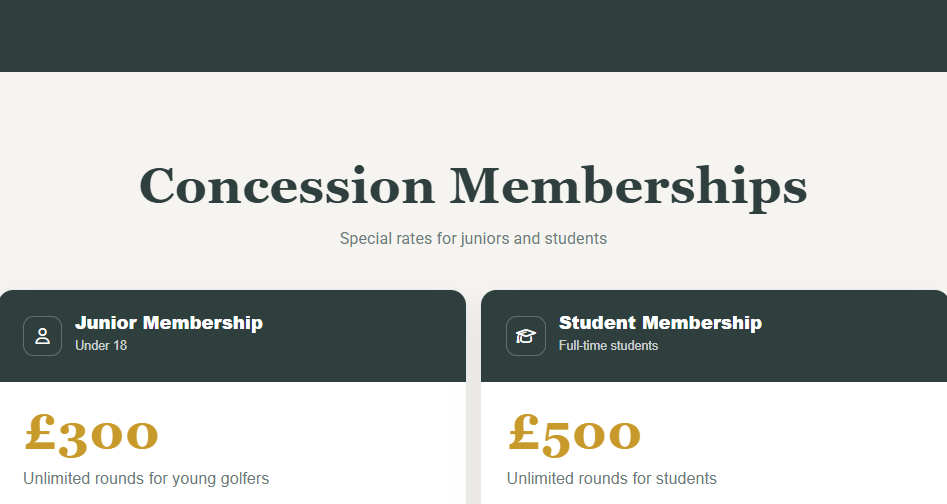Click the Junior Membership person icon
The image size is (947, 504).
click(x=43, y=336)
